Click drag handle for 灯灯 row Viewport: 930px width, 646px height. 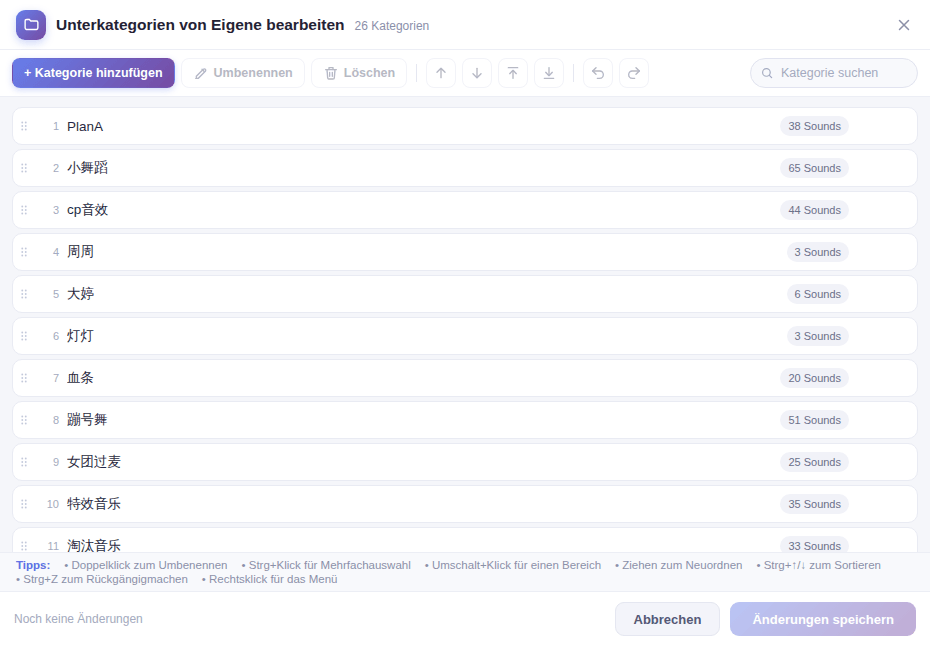[24, 336]
